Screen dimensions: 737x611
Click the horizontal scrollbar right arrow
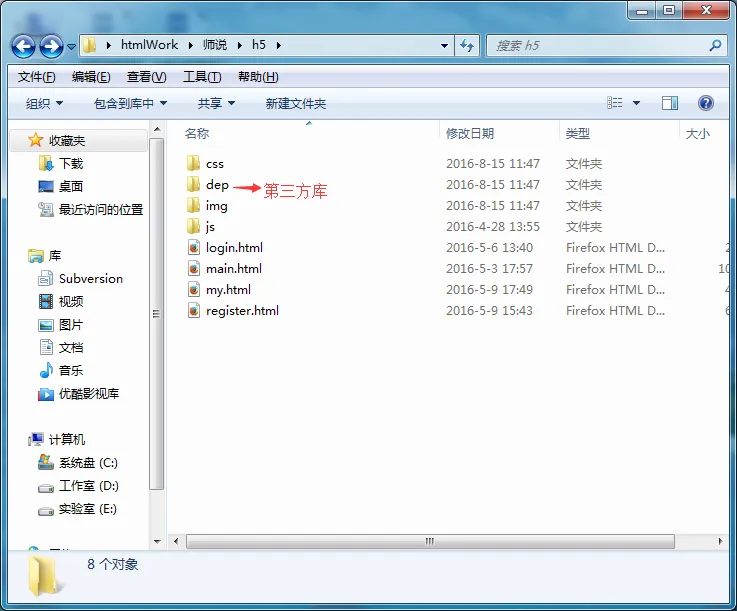(x=720, y=541)
